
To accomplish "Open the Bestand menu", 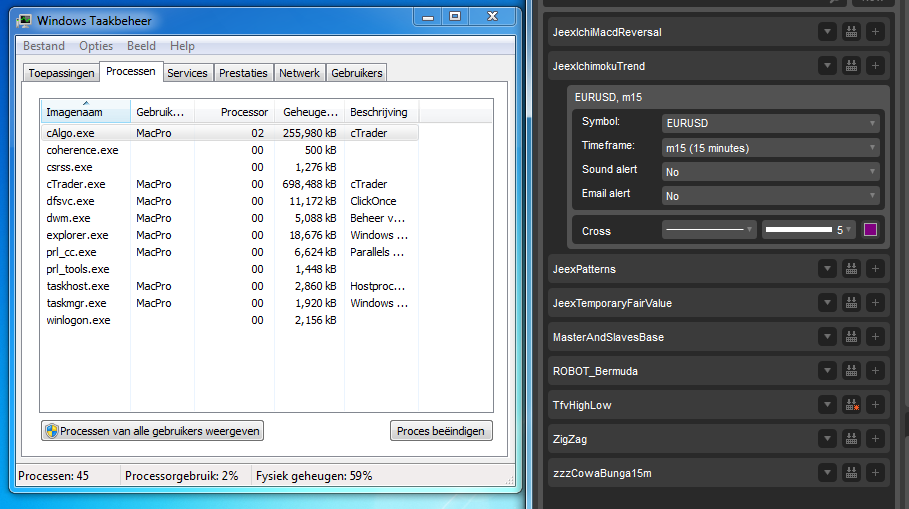I will [x=43, y=46].
